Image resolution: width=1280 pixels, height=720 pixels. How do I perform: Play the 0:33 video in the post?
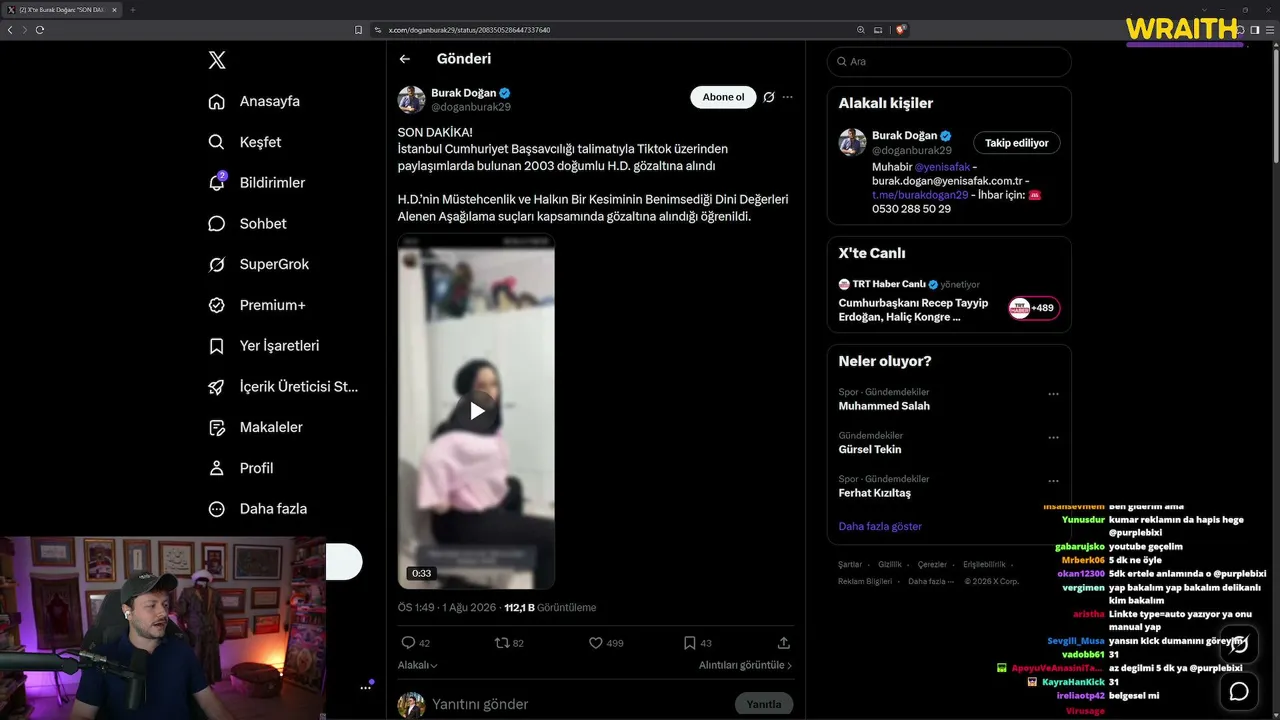476,411
